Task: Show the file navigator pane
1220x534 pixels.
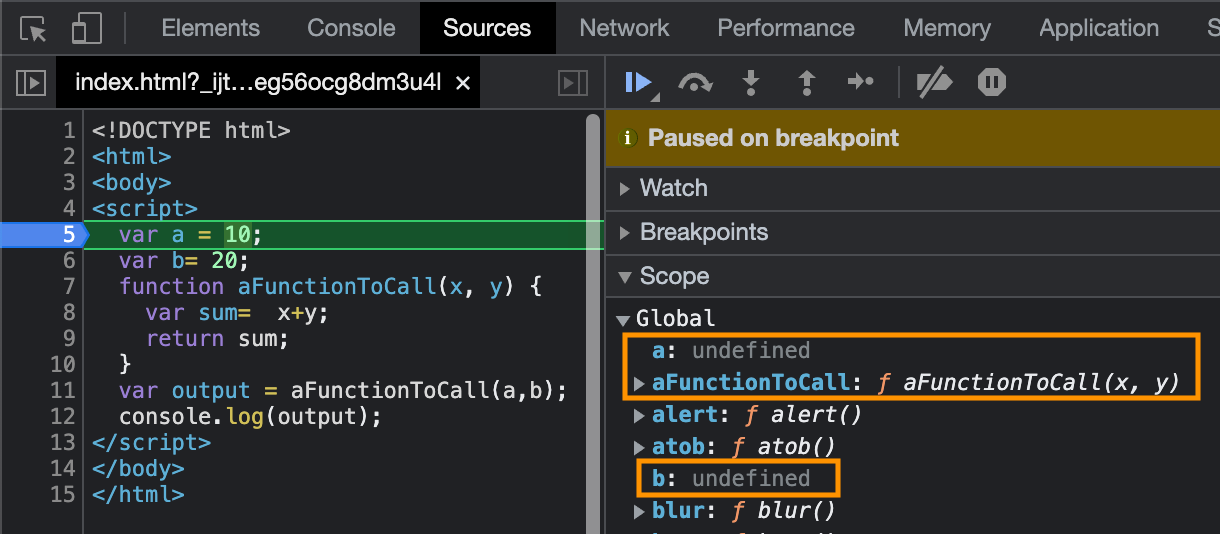Action: pyautogui.click(x=32, y=83)
